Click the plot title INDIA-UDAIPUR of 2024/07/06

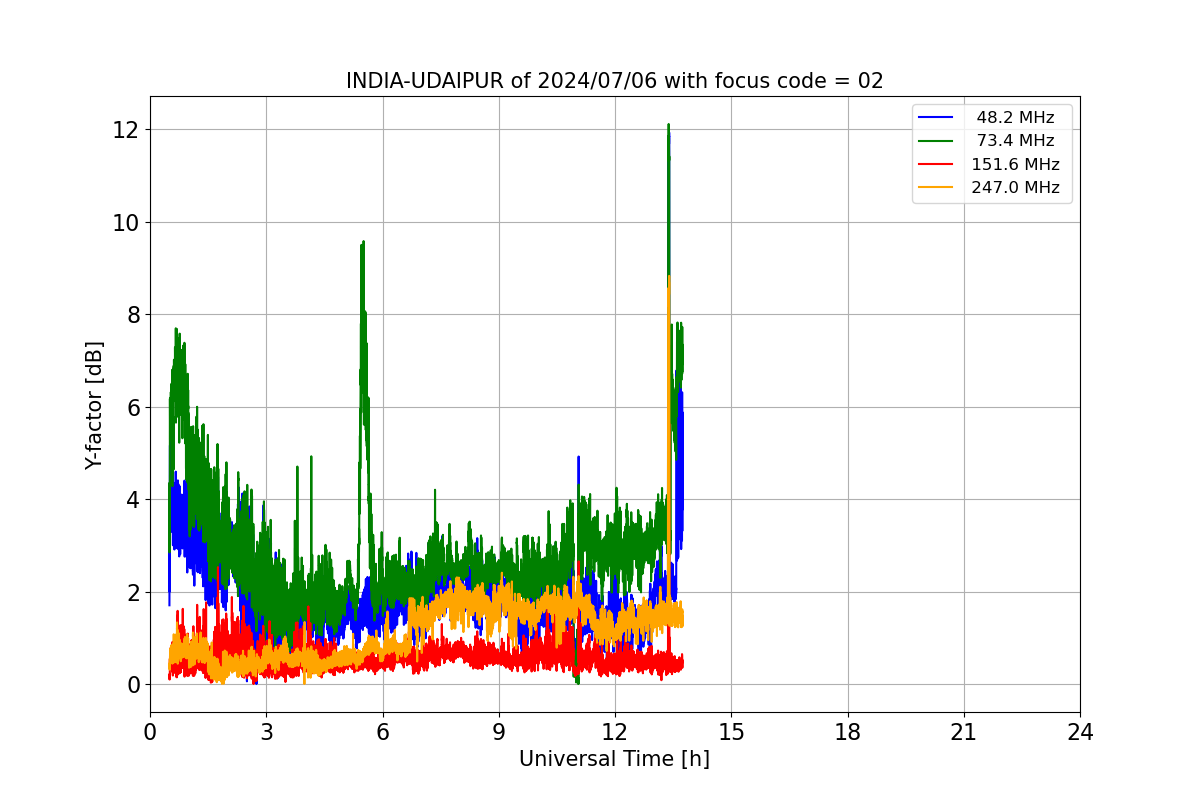click(614, 81)
